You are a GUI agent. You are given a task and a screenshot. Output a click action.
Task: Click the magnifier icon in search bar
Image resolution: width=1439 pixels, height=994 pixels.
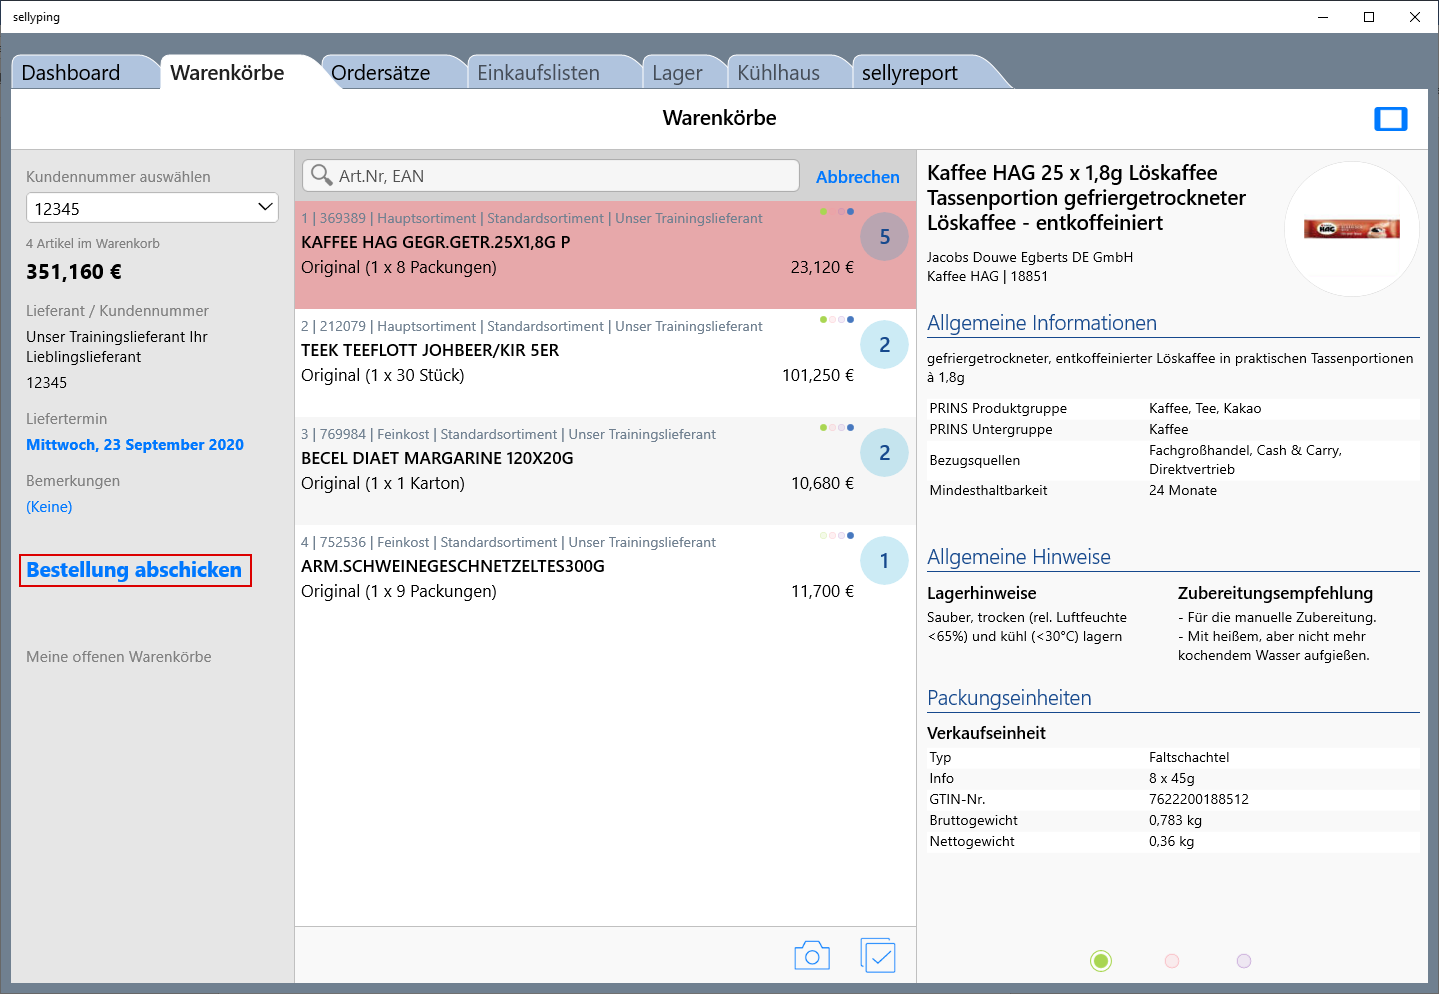point(321,176)
